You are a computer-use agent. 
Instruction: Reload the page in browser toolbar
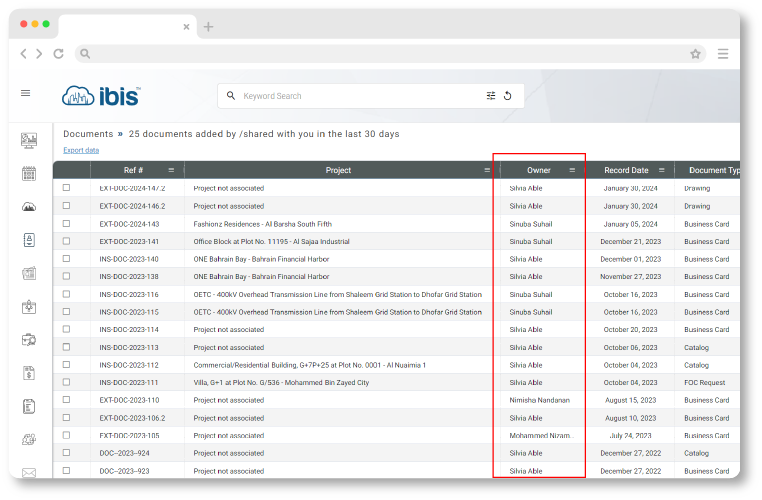[x=59, y=54]
